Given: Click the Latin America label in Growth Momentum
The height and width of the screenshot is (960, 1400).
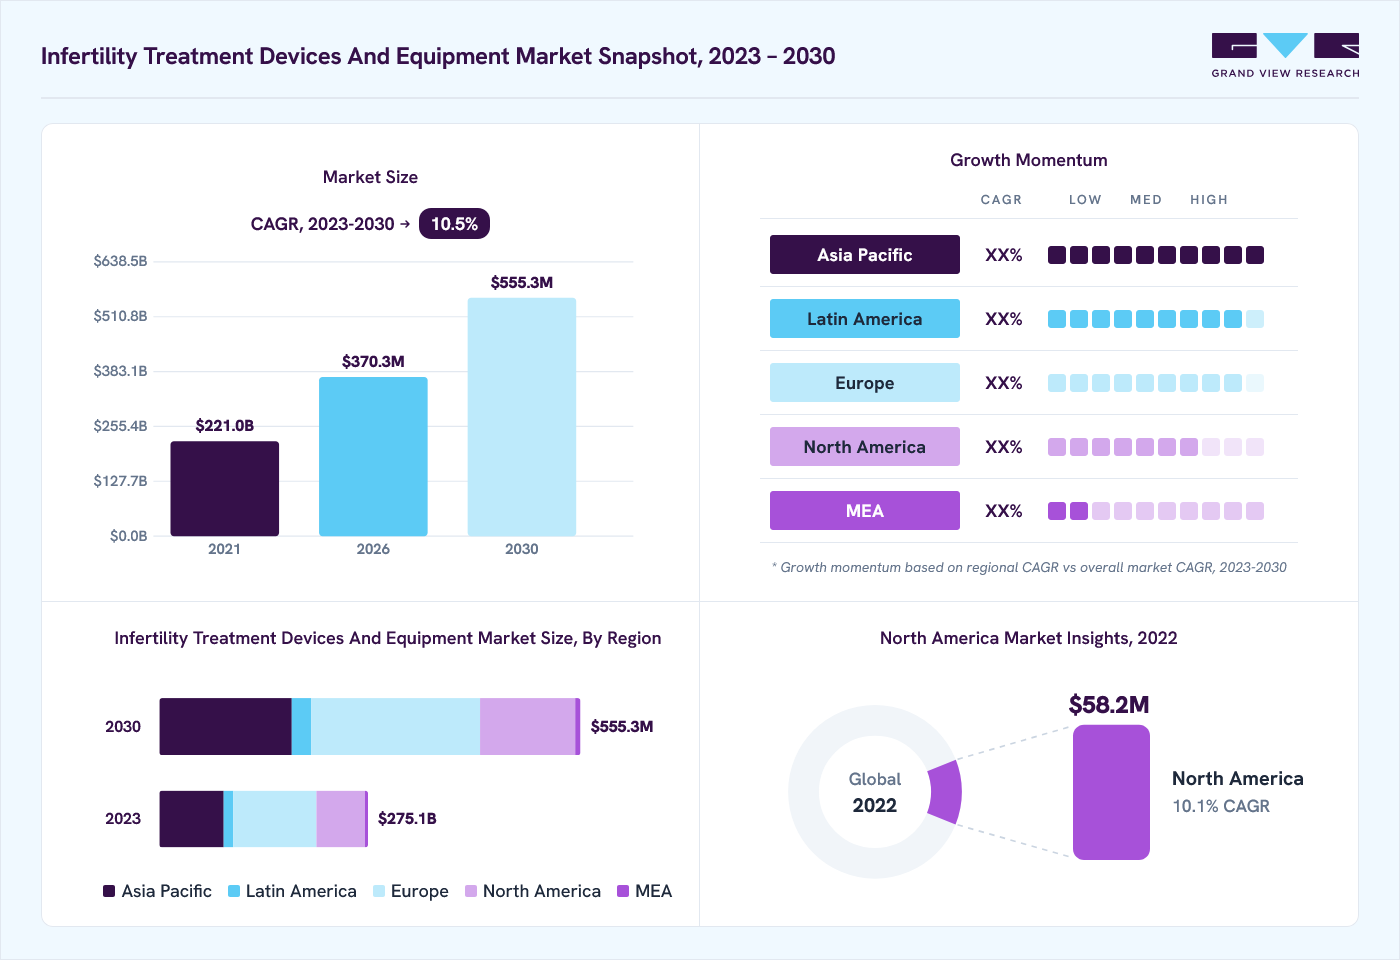Looking at the screenshot, I should point(865,319).
